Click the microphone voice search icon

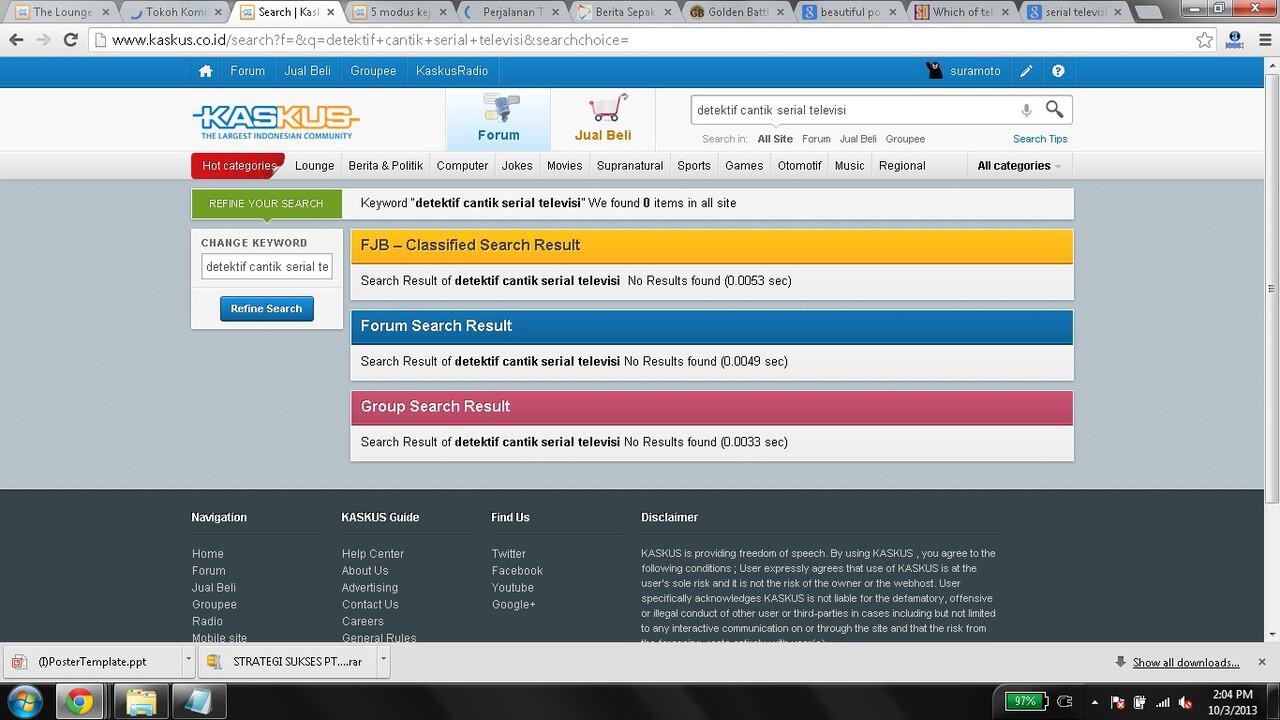(1026, 110)
